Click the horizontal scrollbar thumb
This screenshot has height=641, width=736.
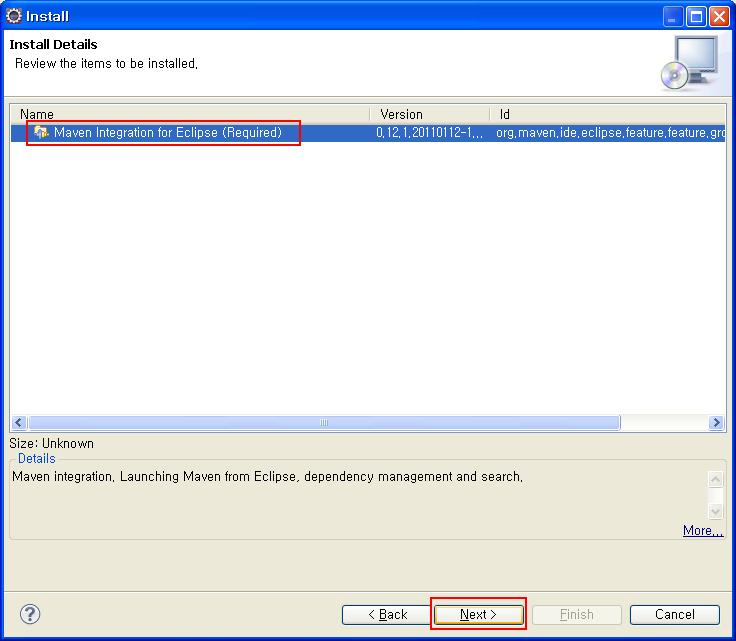(324, 423)
